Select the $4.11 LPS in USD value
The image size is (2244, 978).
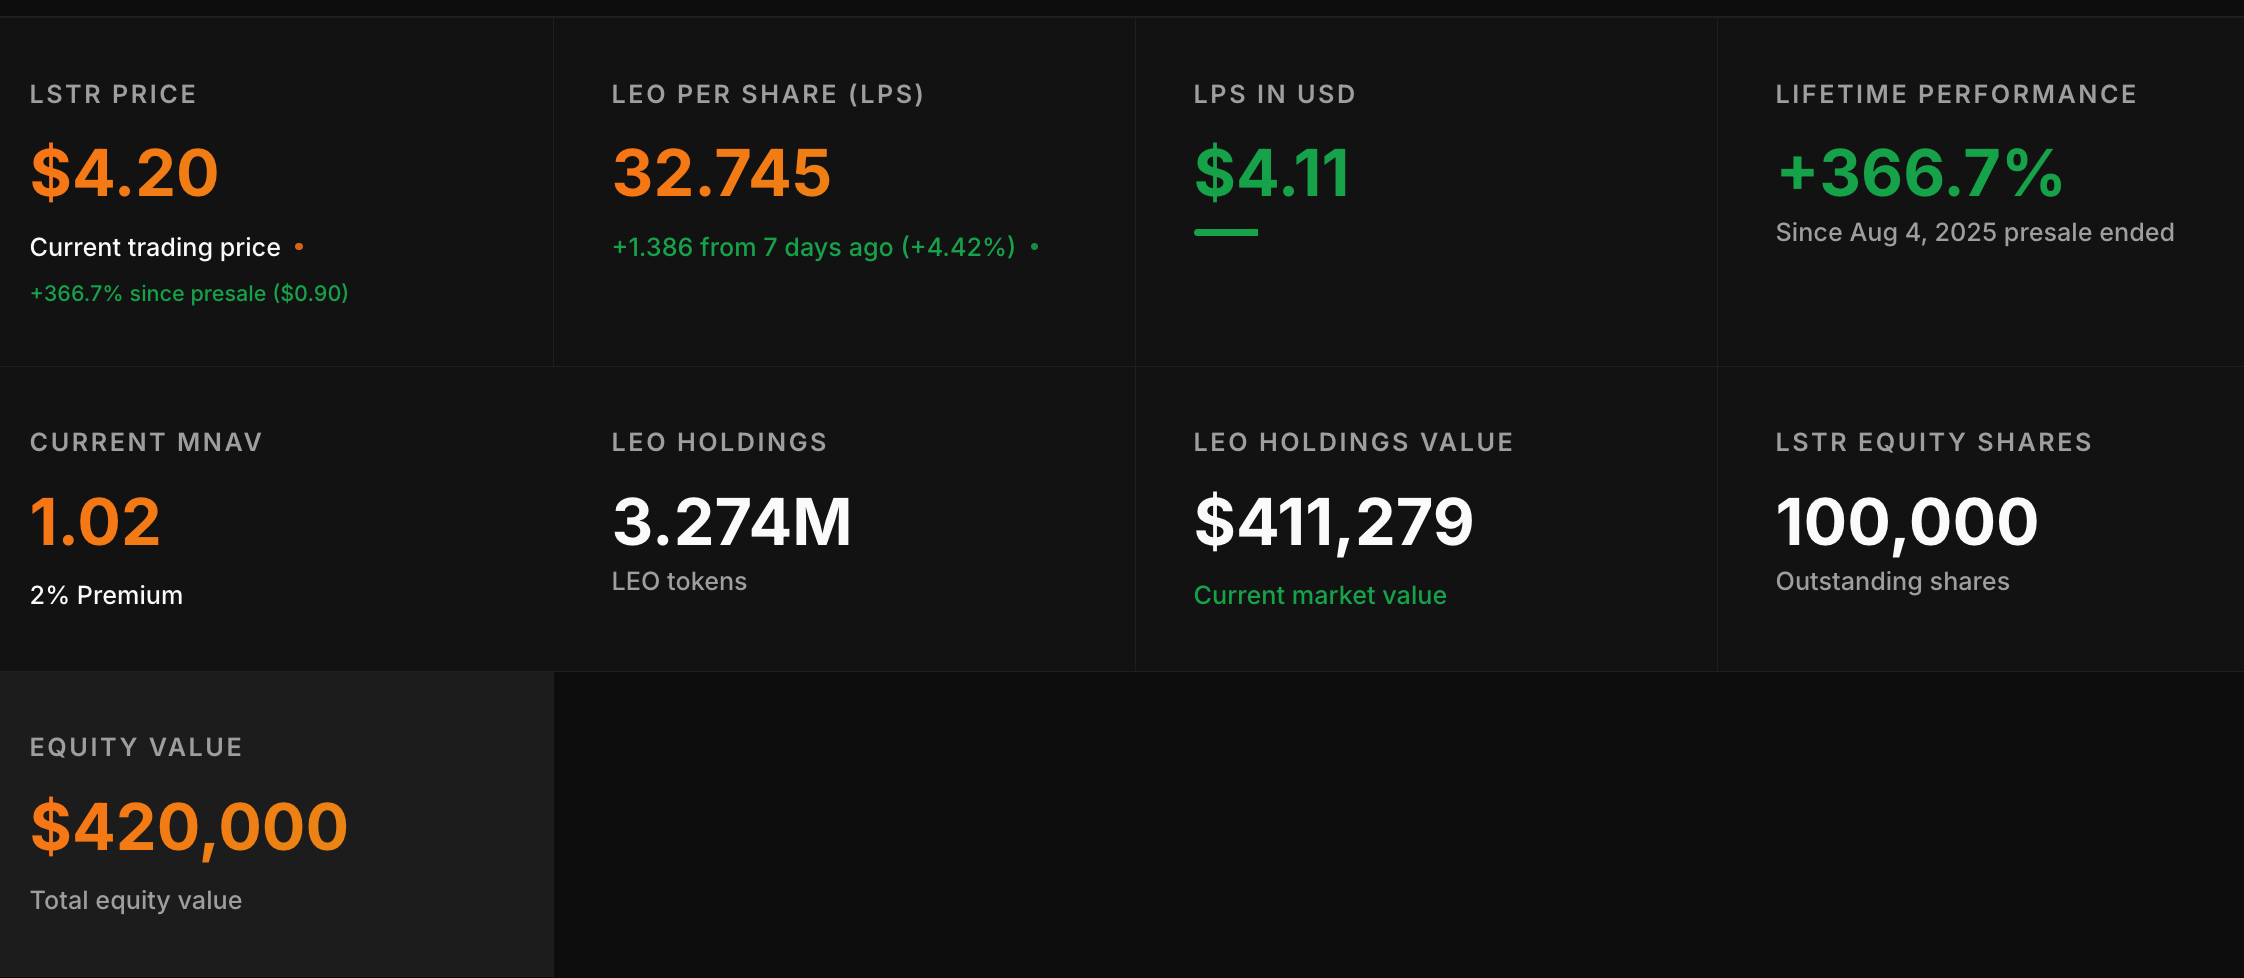(1272, 173)
